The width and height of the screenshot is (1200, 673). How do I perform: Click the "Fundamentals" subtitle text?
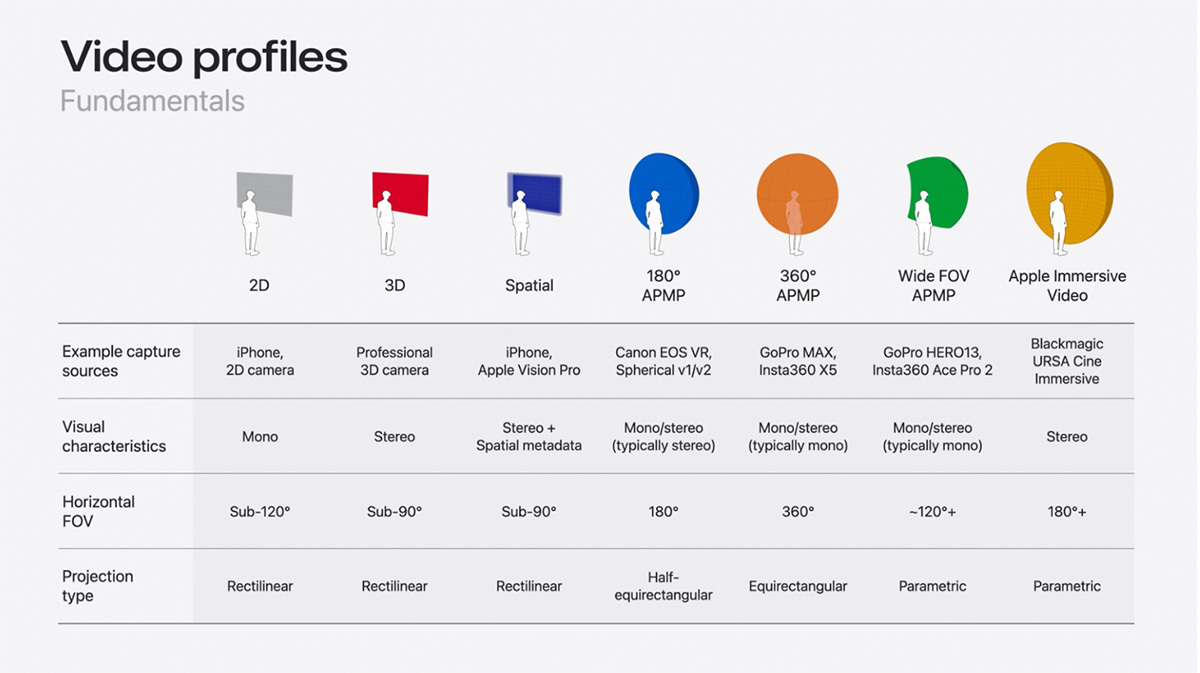[x=152, y=101]
